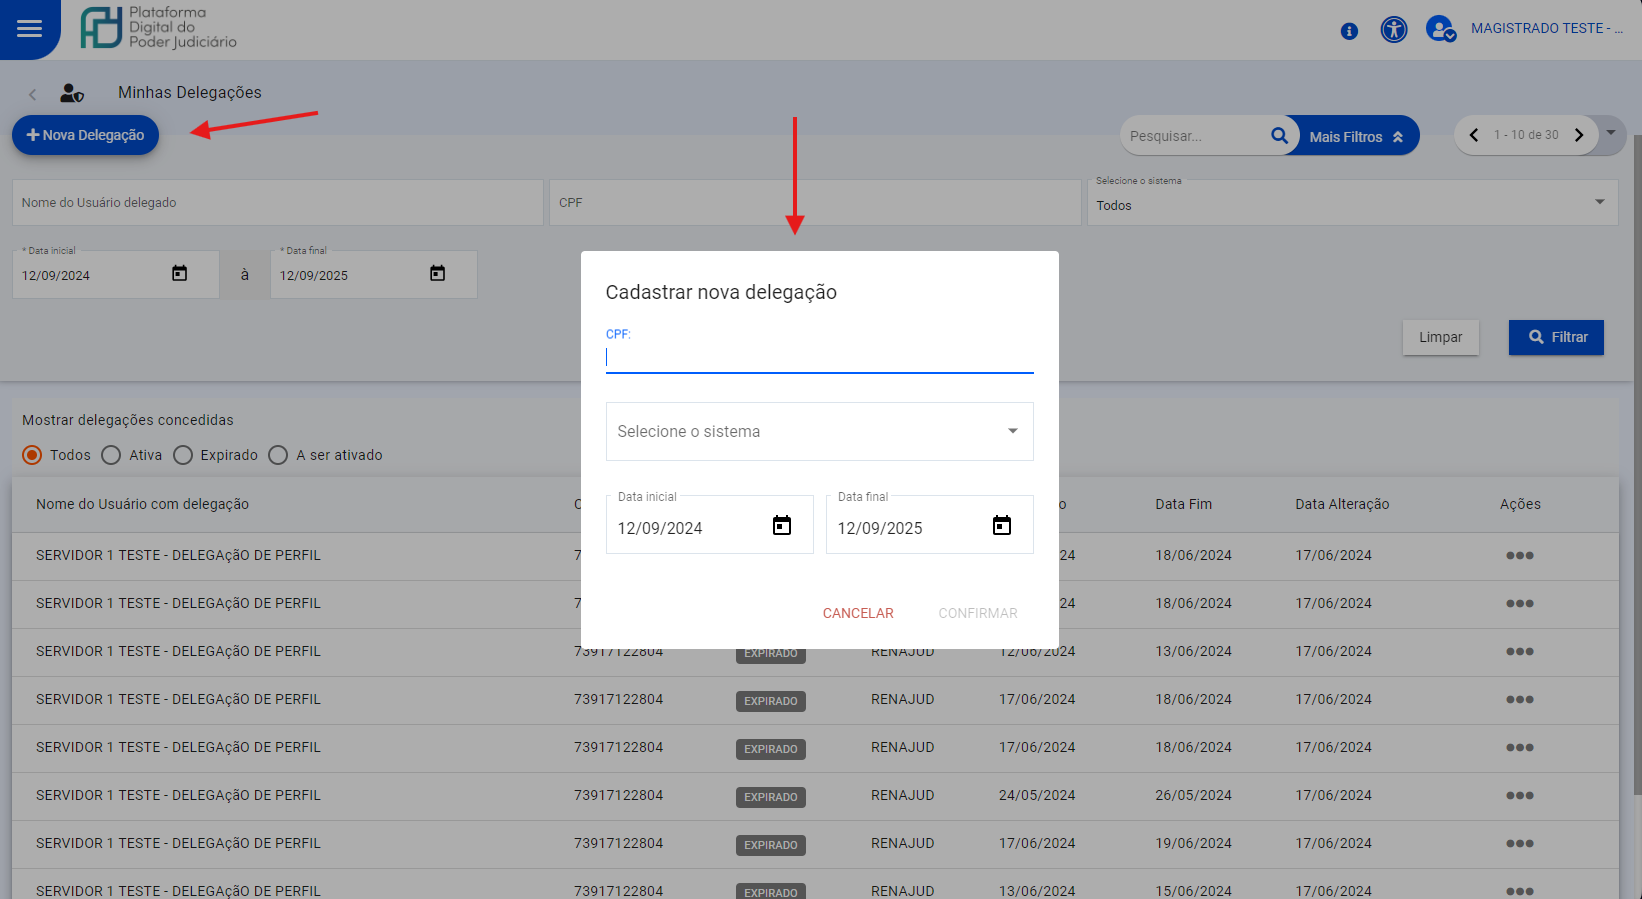The width and height of the screenshot is (1642, 899).
Task: Open the hamburger main menu
Action: click(x=30, y=29)
